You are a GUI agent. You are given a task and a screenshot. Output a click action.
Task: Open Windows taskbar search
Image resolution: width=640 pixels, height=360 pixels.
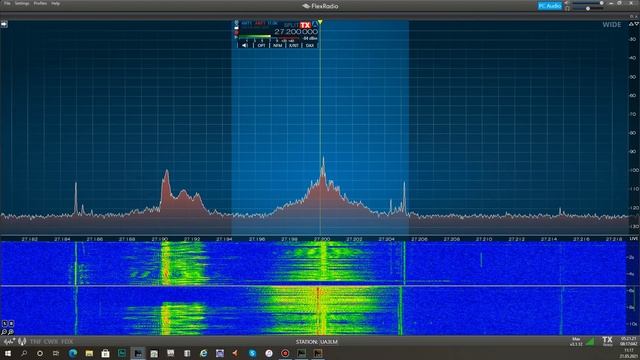(24, 353)
